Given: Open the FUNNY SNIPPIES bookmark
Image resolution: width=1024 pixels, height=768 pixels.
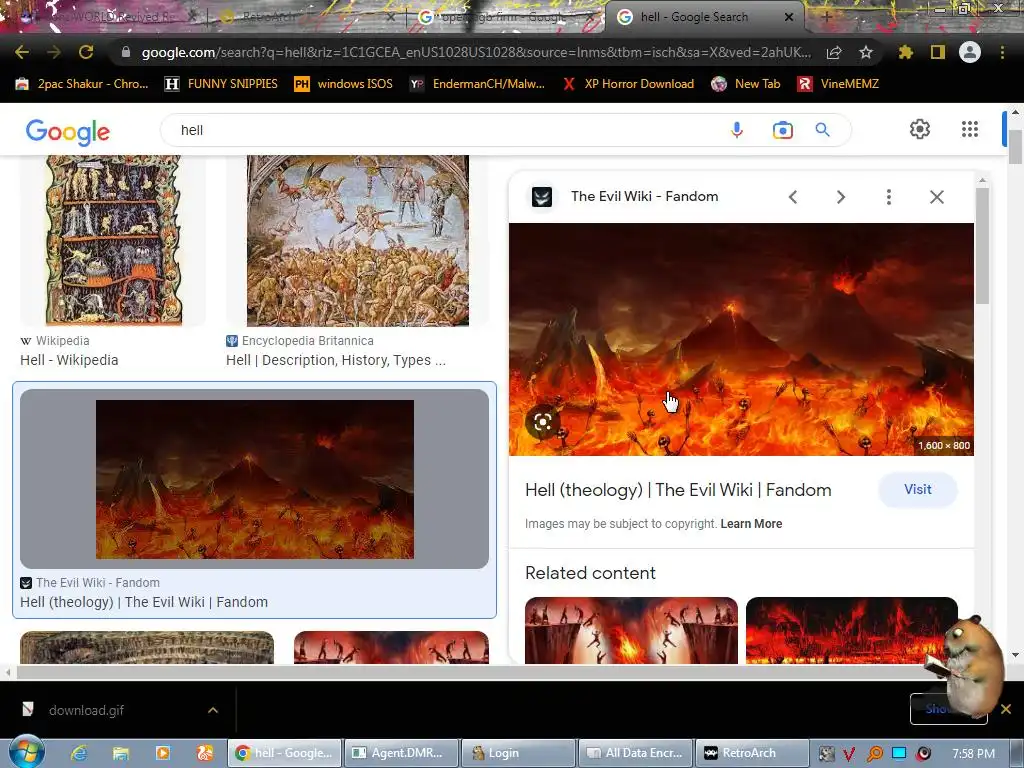Looking at the screenshot, I should [221, 84].
